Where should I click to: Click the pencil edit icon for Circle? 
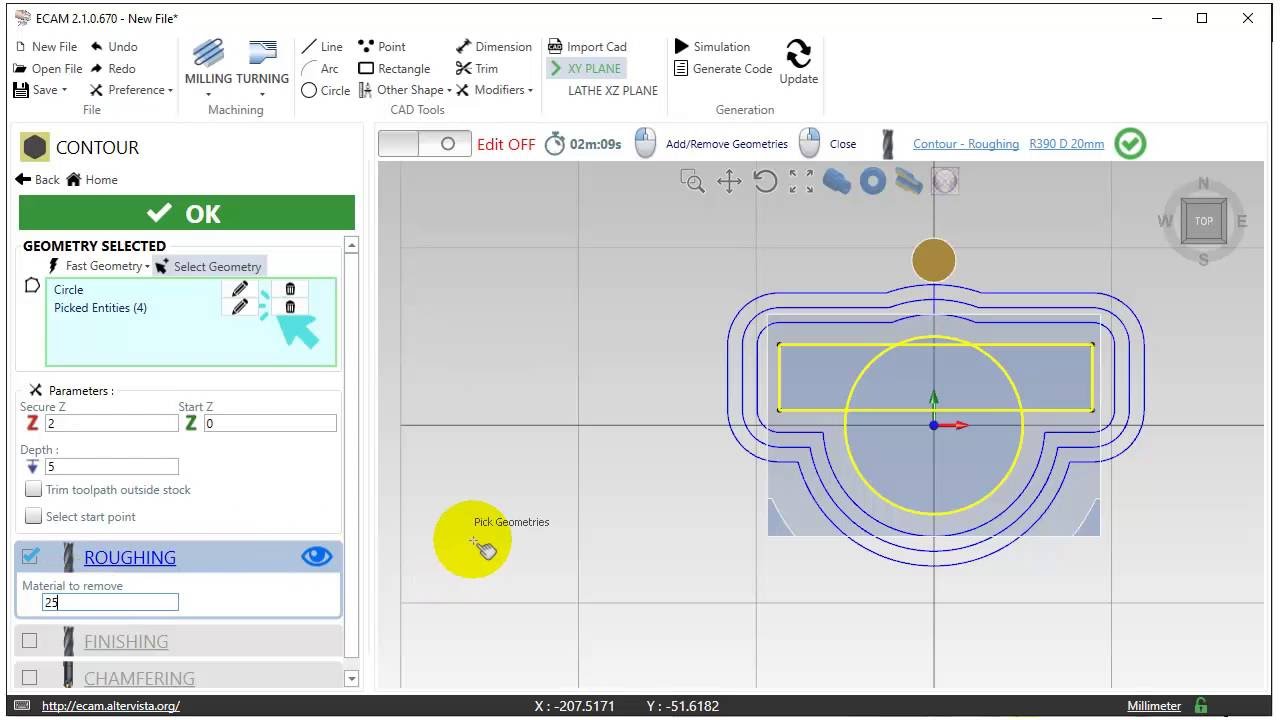tap(239, 289)
